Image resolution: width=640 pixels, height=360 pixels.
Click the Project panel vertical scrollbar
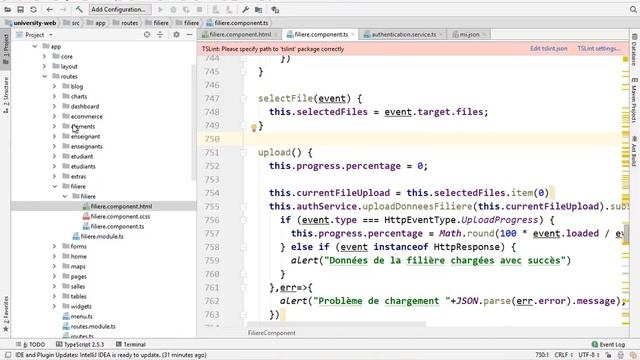pos(193,122)
